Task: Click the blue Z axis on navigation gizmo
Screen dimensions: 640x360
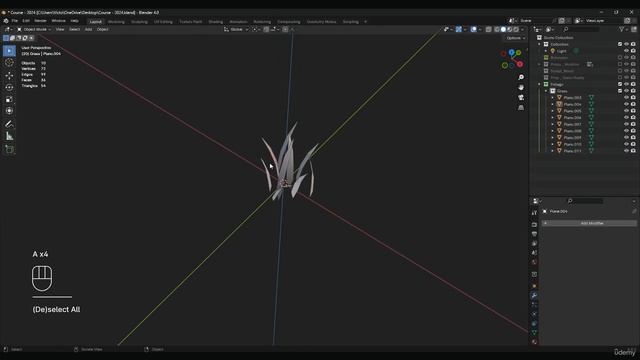Action: pyautogui.click(x=511, y=53)
